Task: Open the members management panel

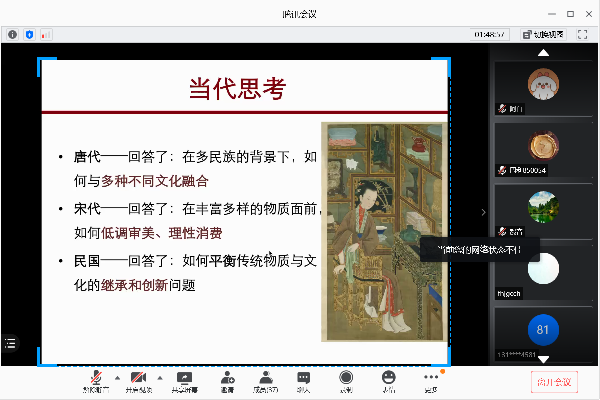Action: (265, 377)
